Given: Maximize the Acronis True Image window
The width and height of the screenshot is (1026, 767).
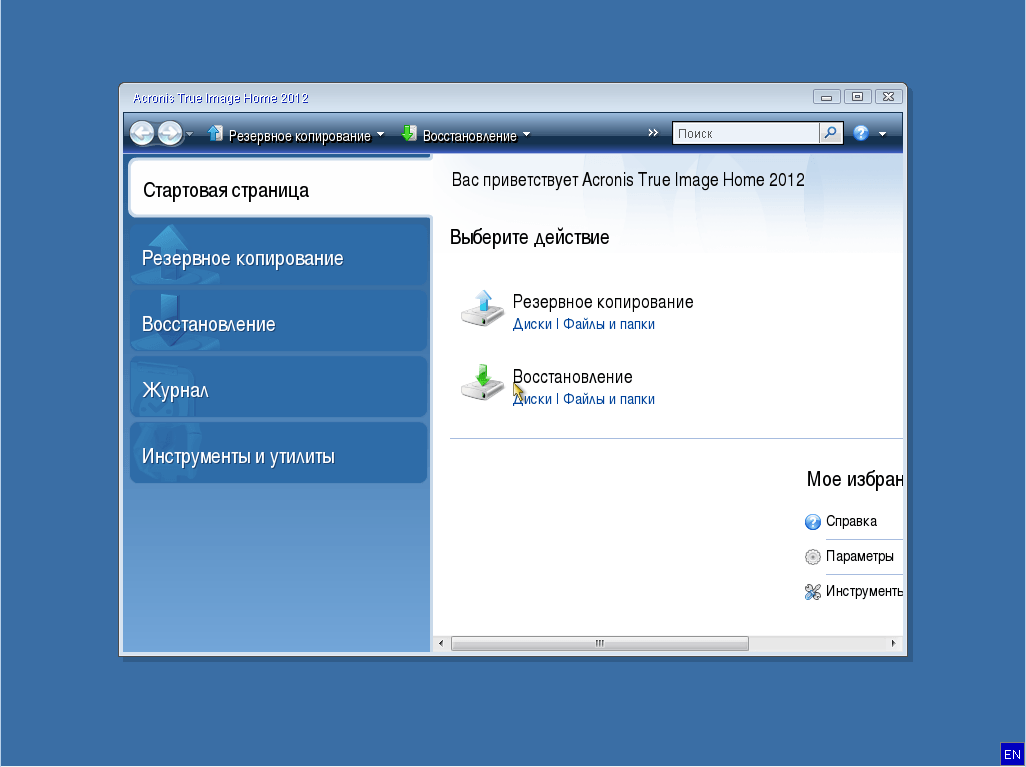Looking at the screenshot, I should tap(857, 97).
